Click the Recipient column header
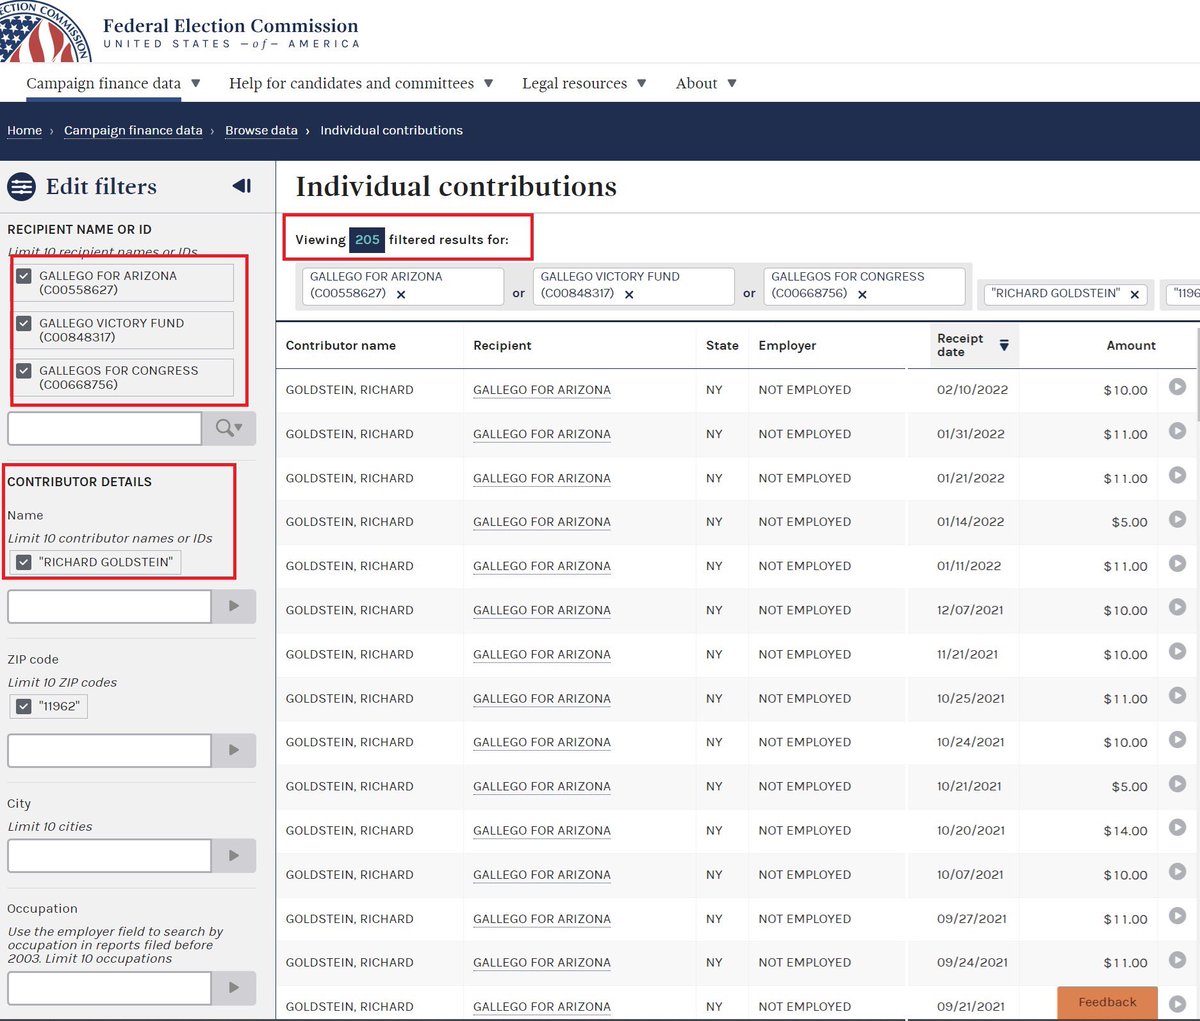Screen dimensions: 1200x1021 coord(502,345)
